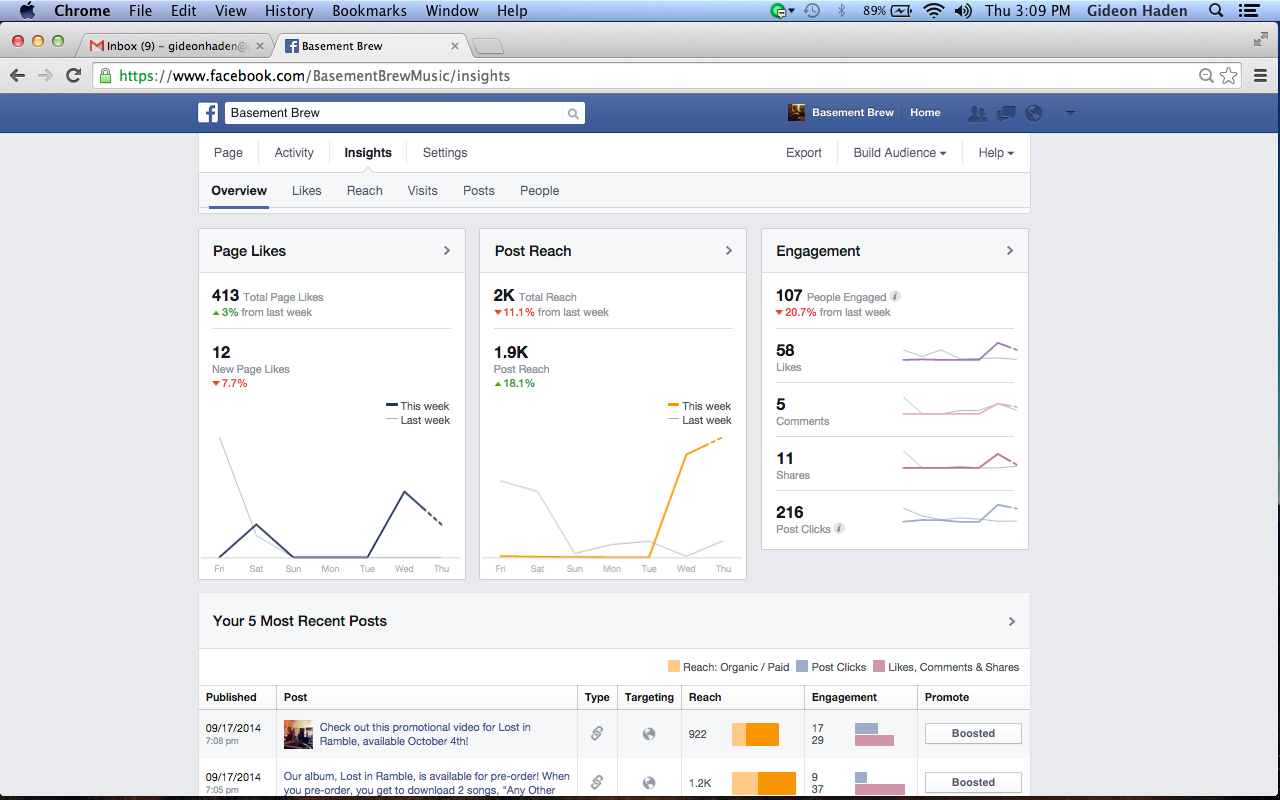Open account dropdown arrow in Facebook header

1070,113
